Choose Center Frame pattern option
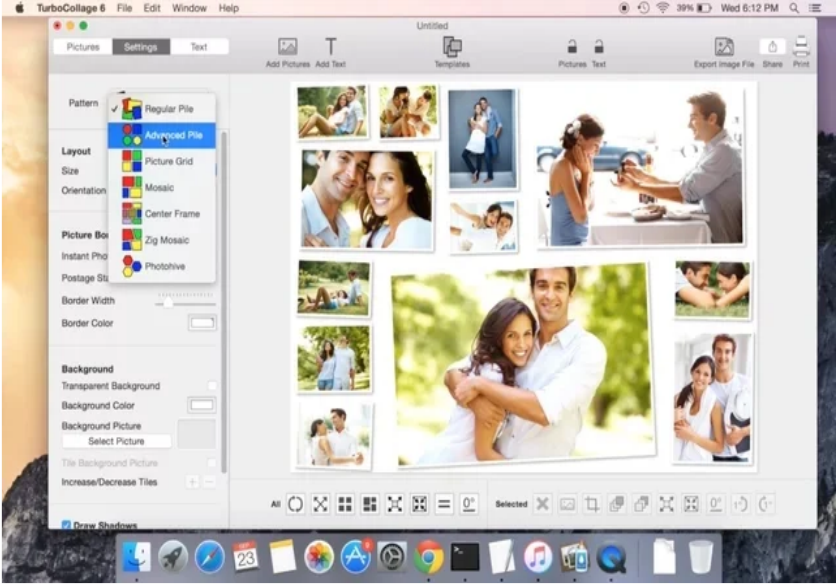Viewport: 836px width, 584px height. coord(162,214)
